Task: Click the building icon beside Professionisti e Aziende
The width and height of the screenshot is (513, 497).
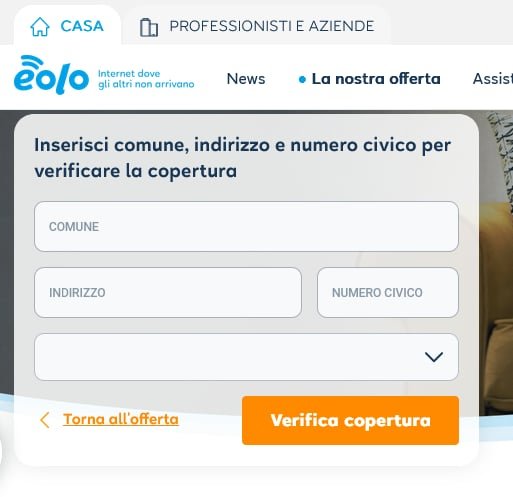Action: (x=149, y=27)
